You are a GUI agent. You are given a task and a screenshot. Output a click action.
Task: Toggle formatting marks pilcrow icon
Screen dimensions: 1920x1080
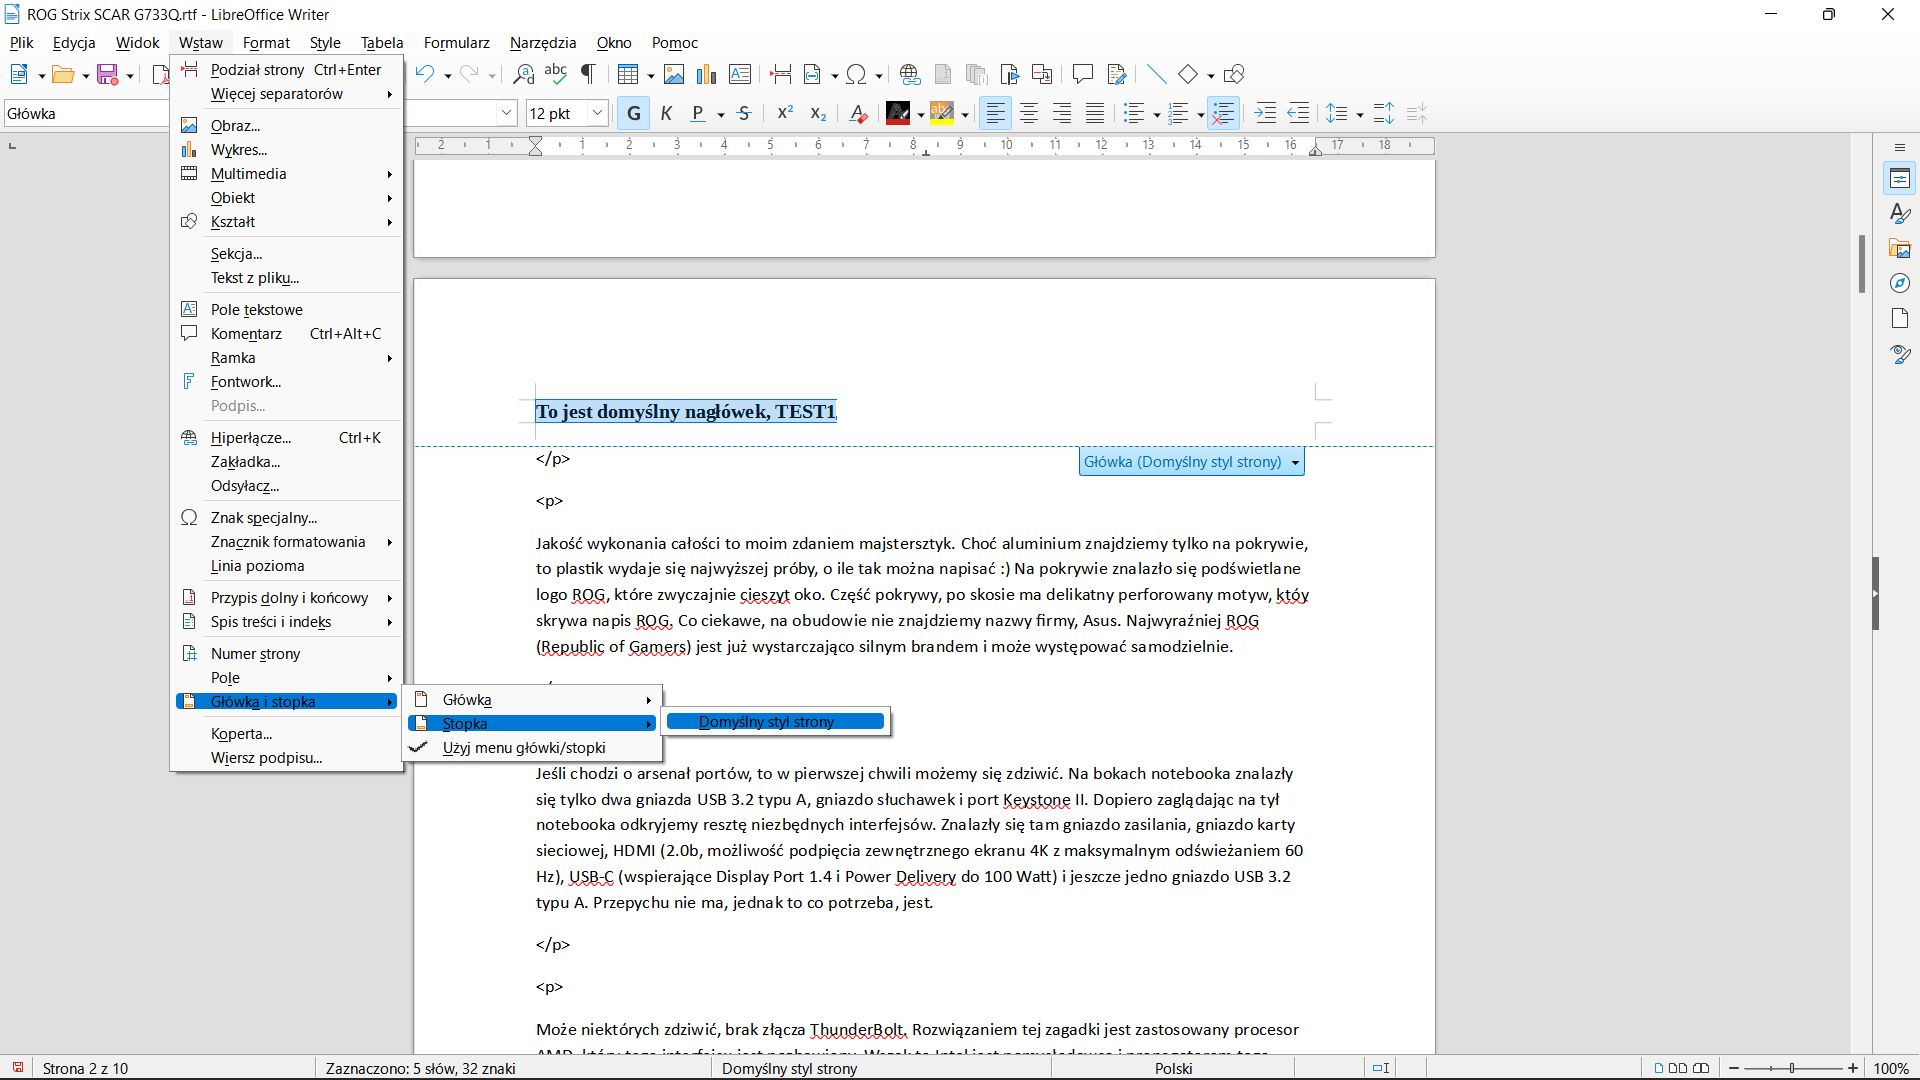[x=589, y=74]
